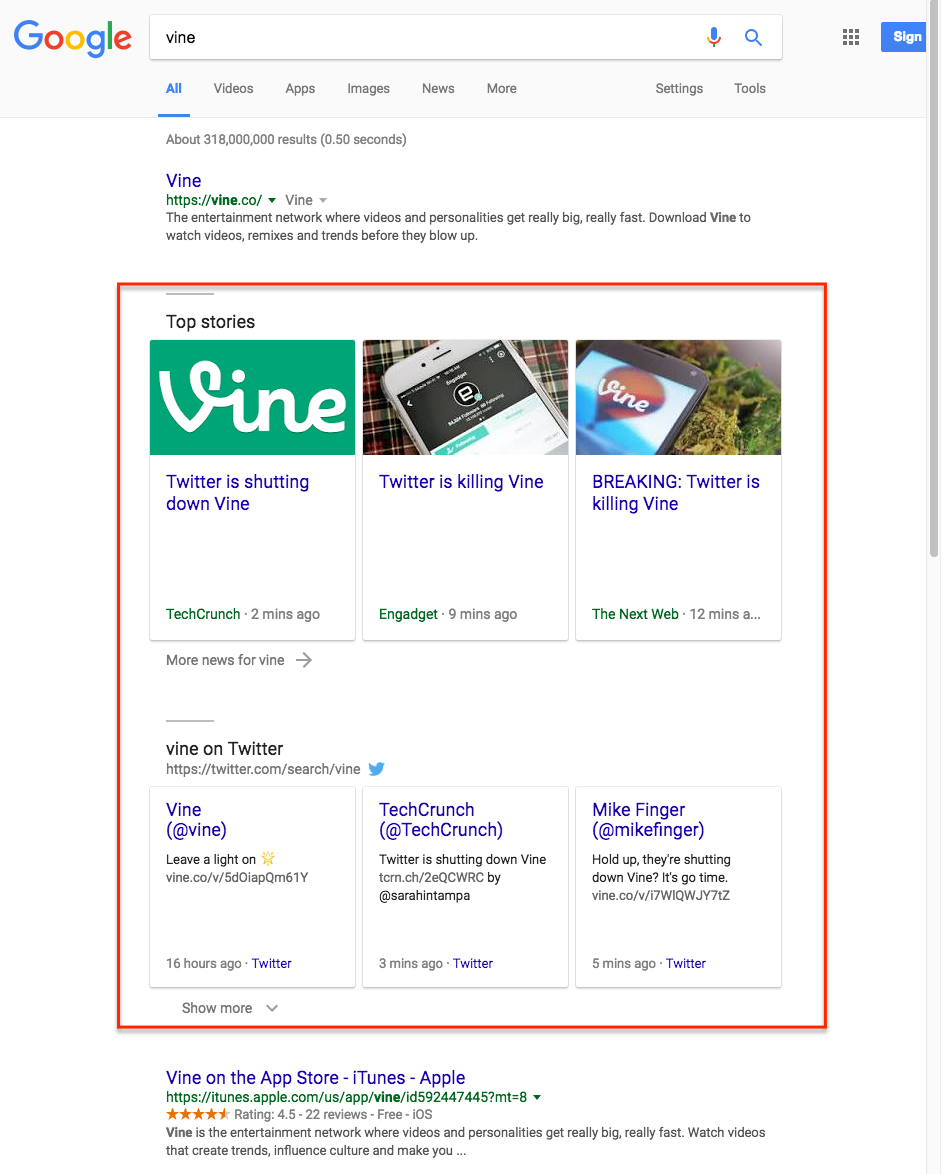Image resolution: width=941 pixels, height=1174 pixels.
Task: Open the Settings menu
Action: pos(679,88)
